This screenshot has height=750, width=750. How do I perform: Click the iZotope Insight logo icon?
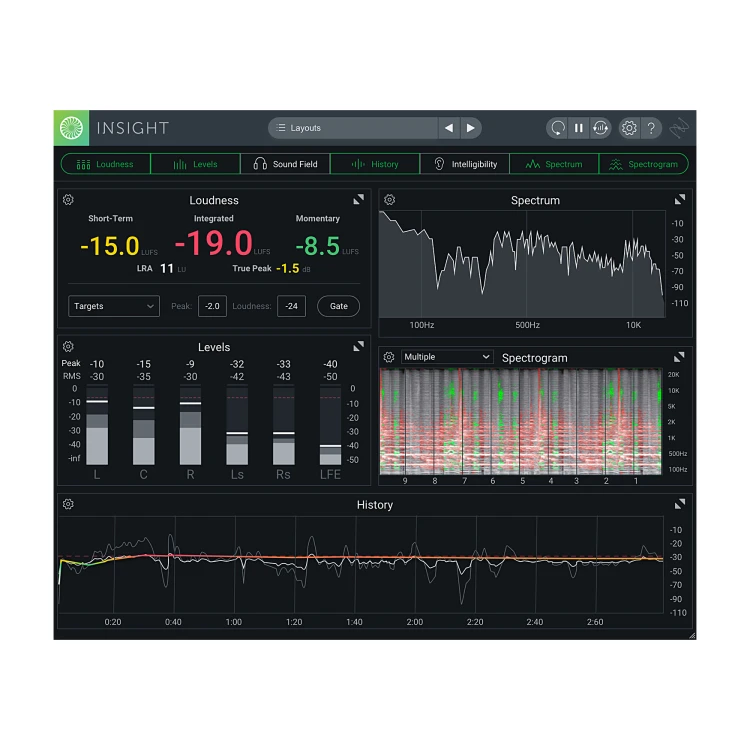coord(71,128)
